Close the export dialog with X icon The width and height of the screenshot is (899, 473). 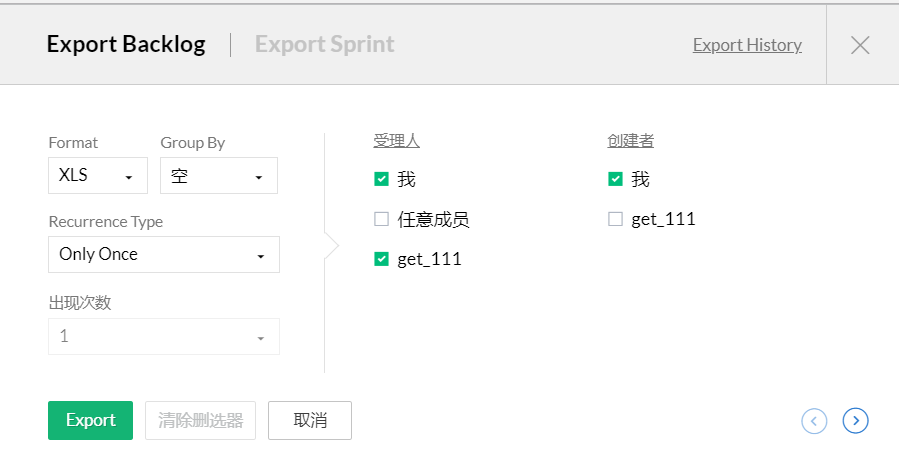point(860,45)
